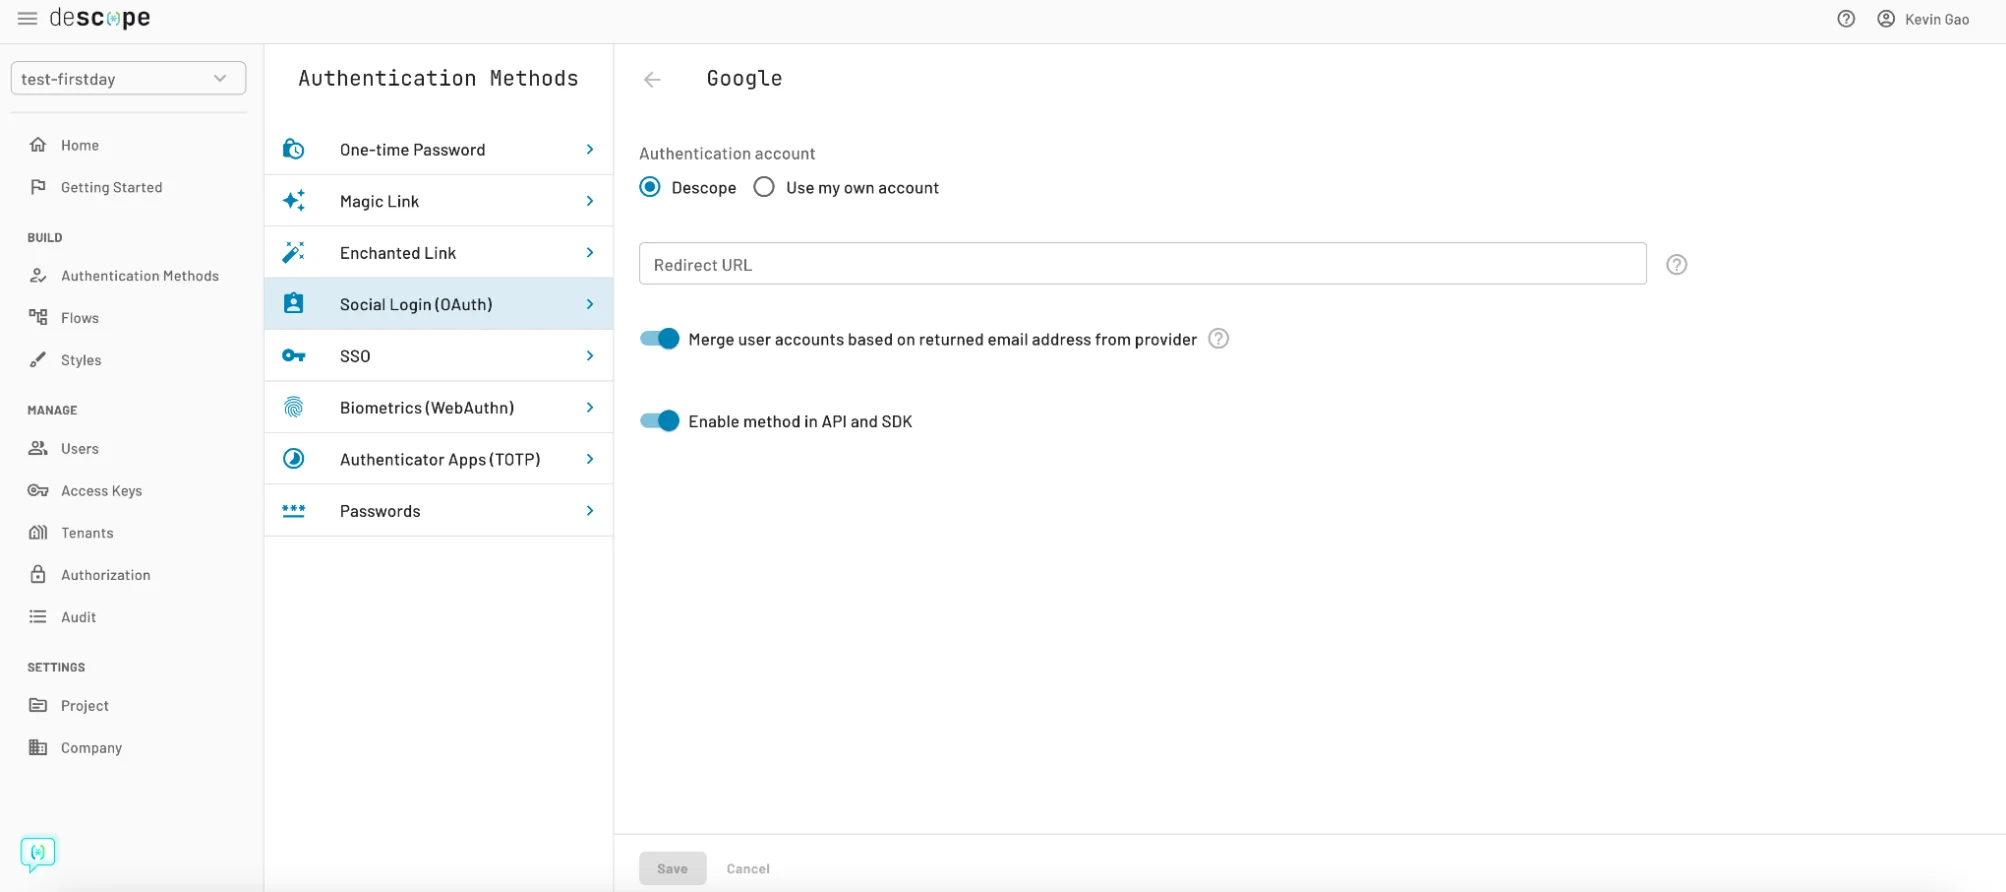Screen dimensions: 2006x892
Task: Click the Home house icon
Action: point(38,145)
